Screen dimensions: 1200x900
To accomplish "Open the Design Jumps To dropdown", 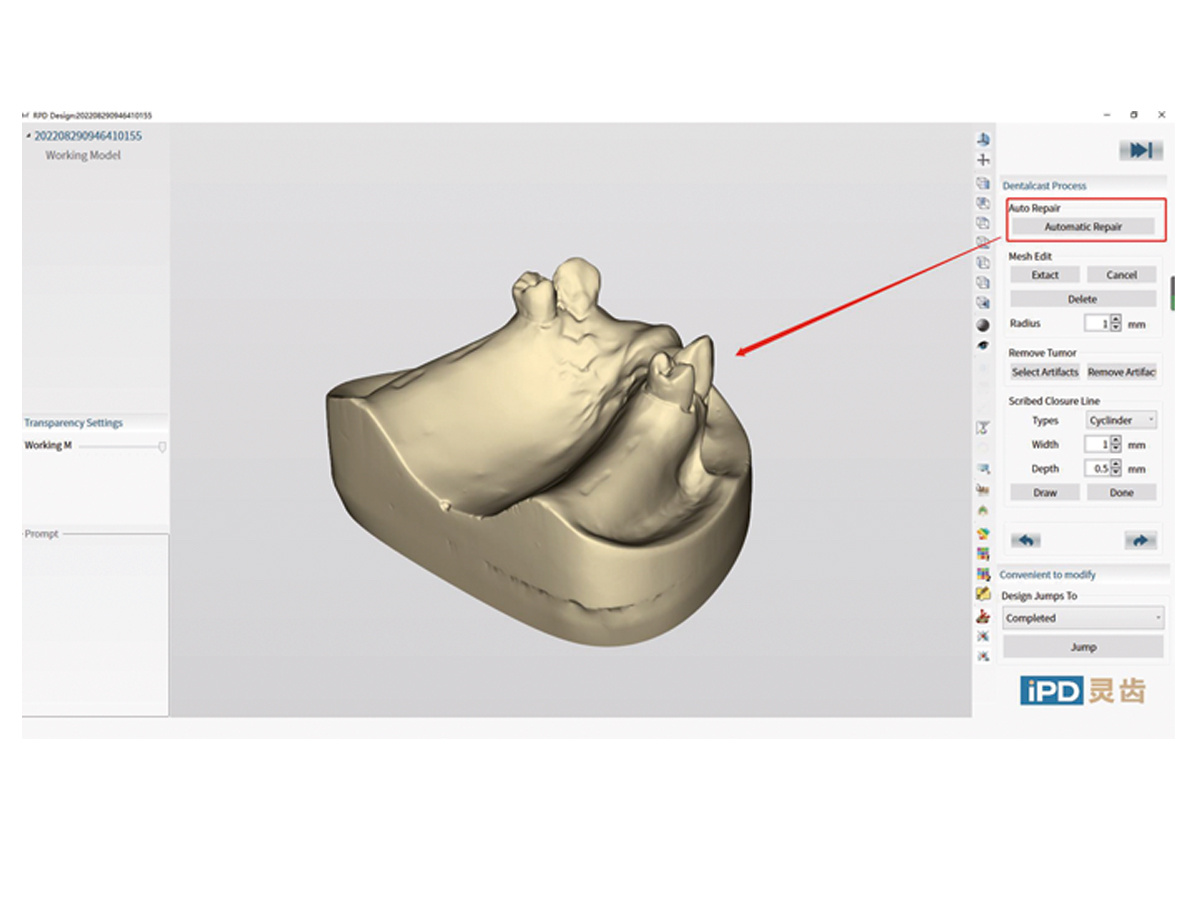I will 1083,618.
